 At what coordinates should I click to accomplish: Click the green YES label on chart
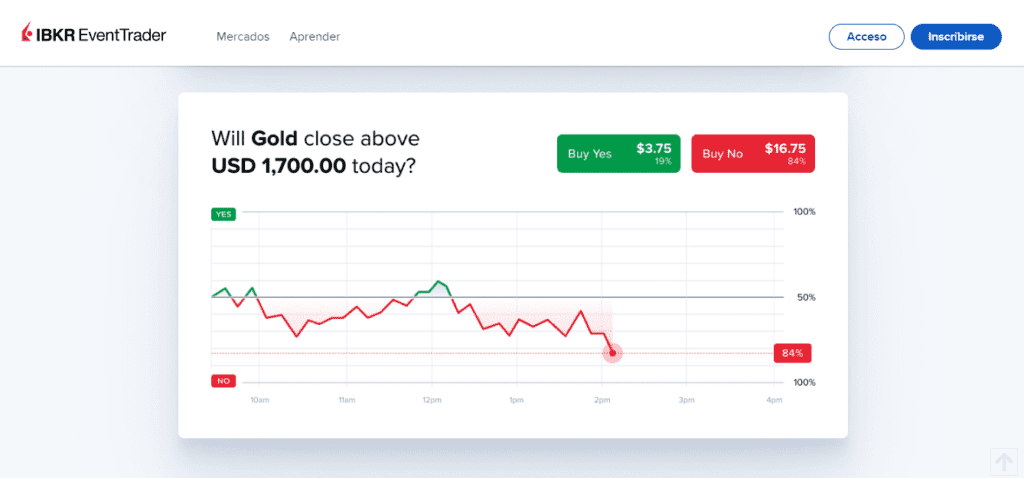pyautogui.click(x=223, y=213)
